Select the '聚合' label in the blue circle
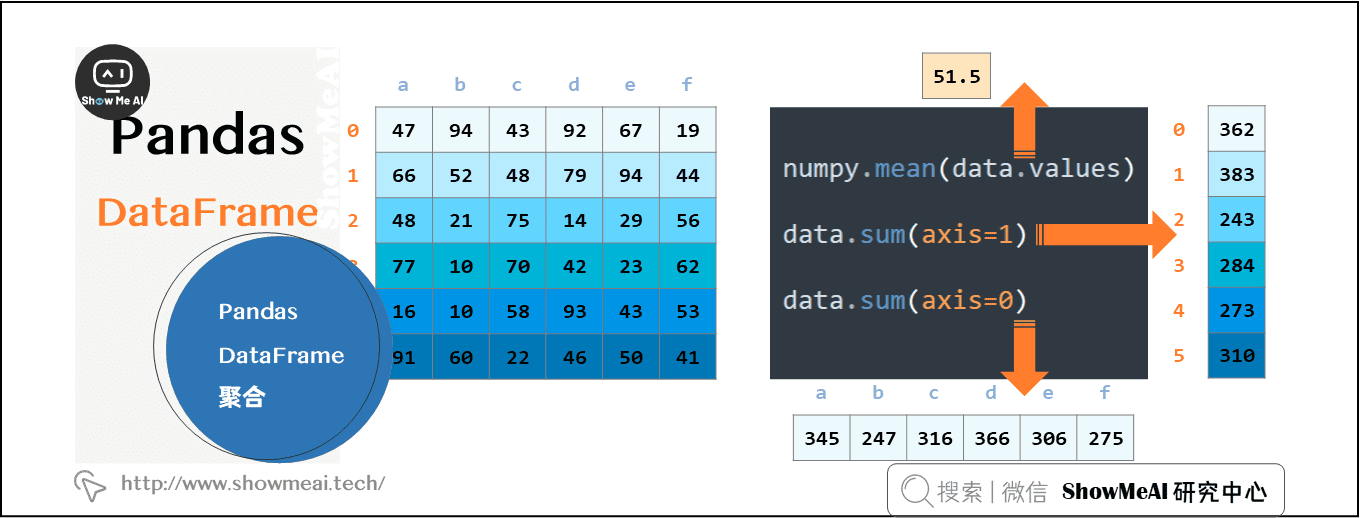Image resolution: width=1361 pixels, height=518 pixels. 242,397
